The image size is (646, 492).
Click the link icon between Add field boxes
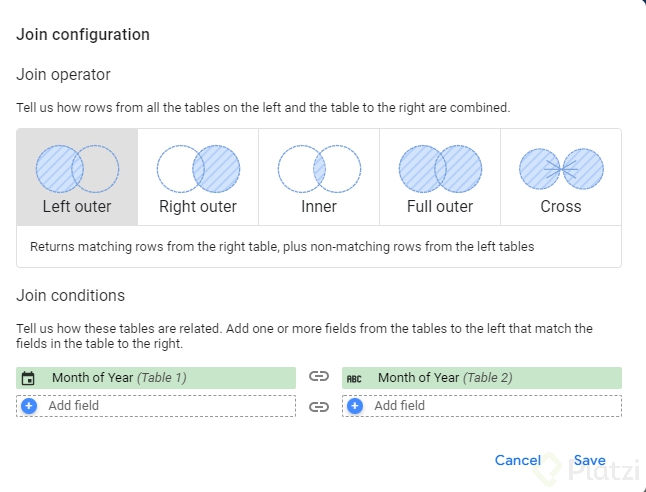tap(319, 406)
